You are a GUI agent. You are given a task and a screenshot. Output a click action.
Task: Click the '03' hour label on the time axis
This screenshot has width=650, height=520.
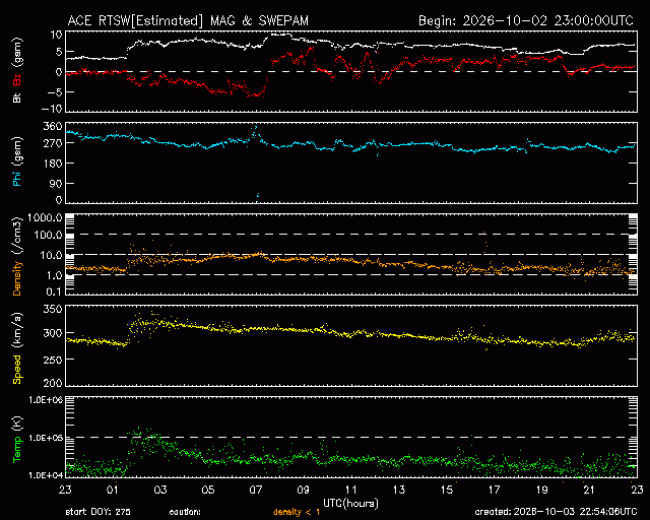coord(160,490)
